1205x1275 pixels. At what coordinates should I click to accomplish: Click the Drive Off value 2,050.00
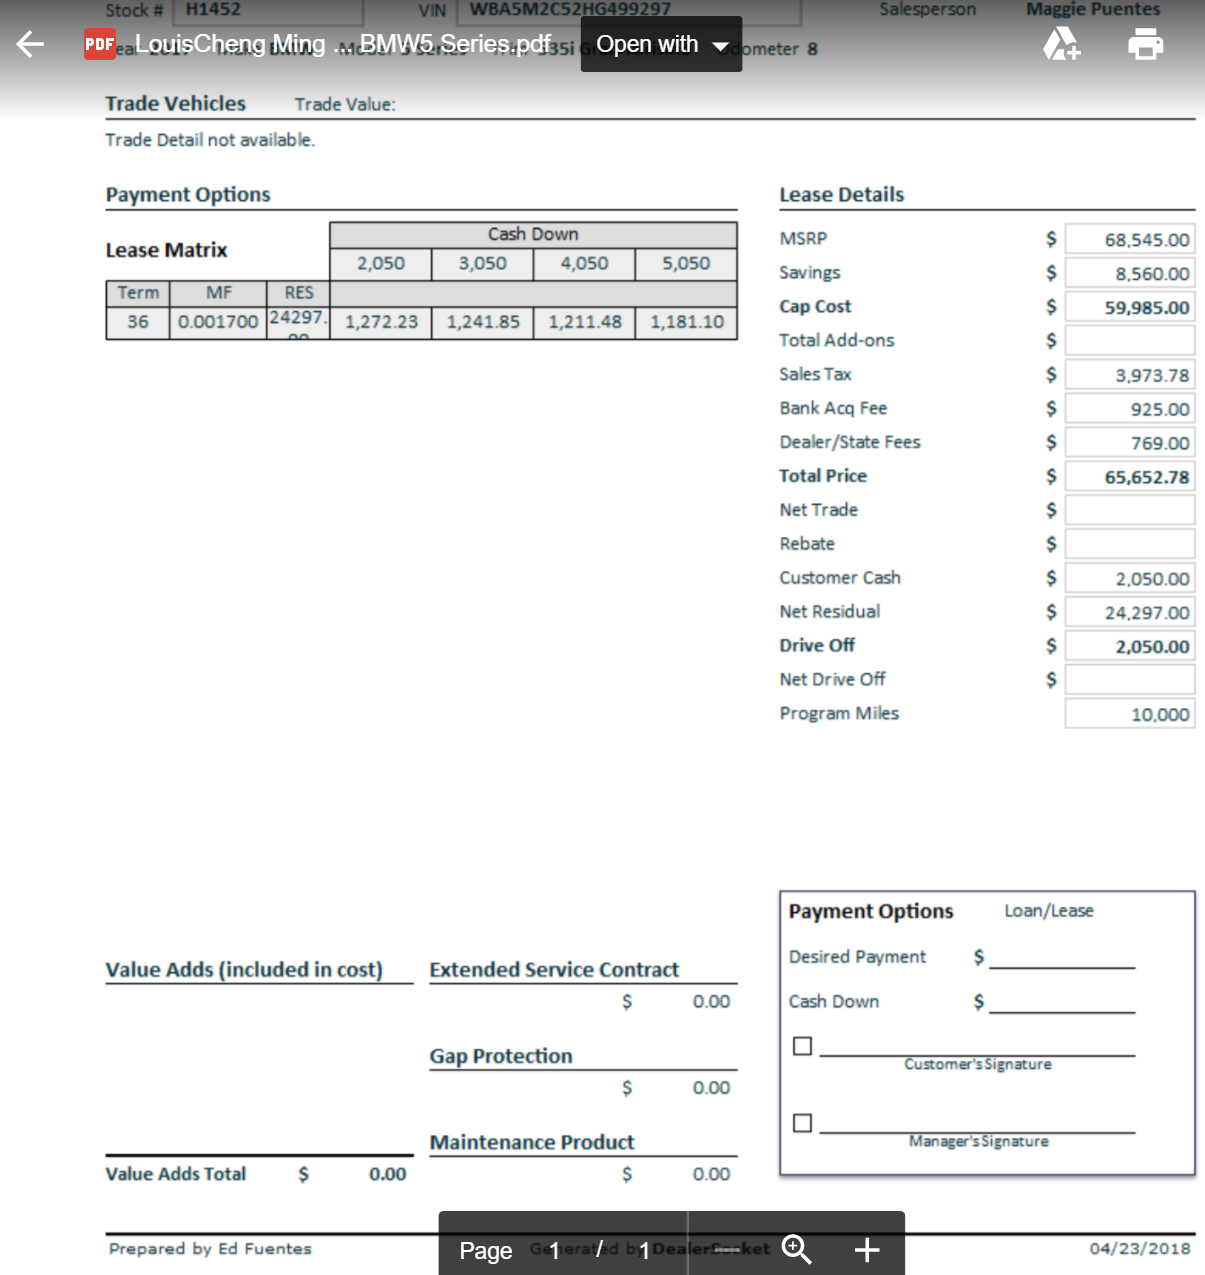tap(1130, 647)
